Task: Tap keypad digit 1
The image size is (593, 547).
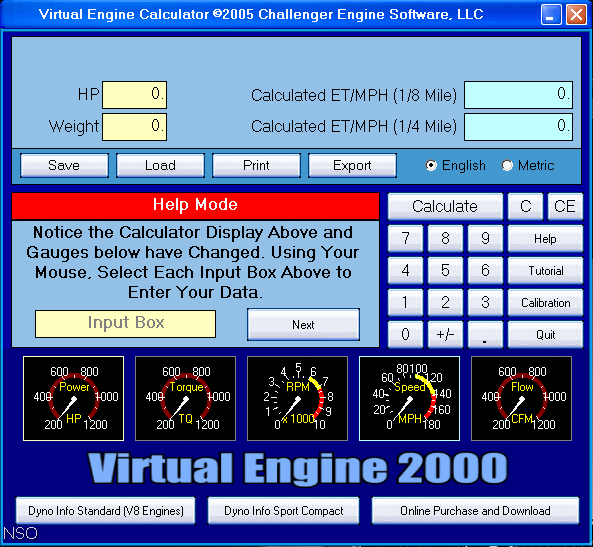Action: tap(405, 303)
